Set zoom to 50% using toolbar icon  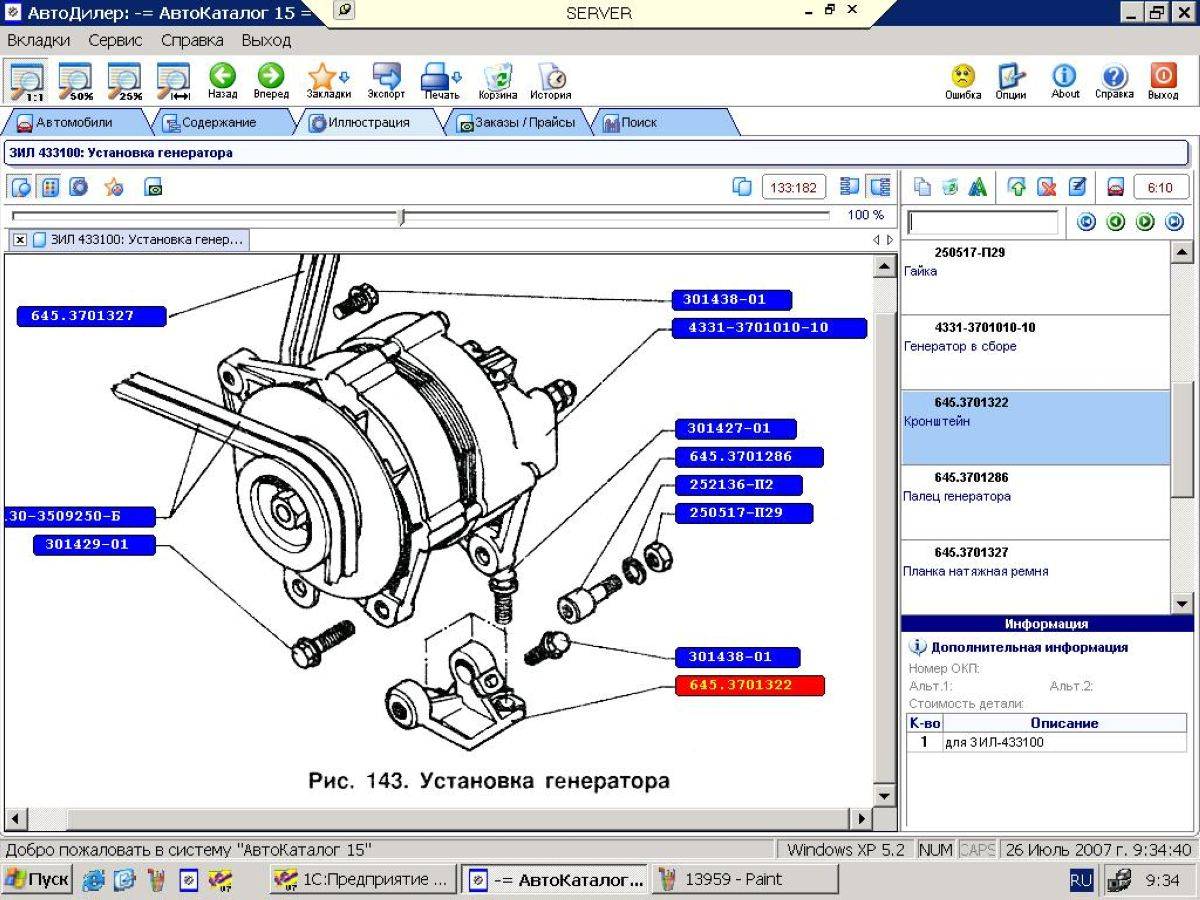[x=75, y=80]
